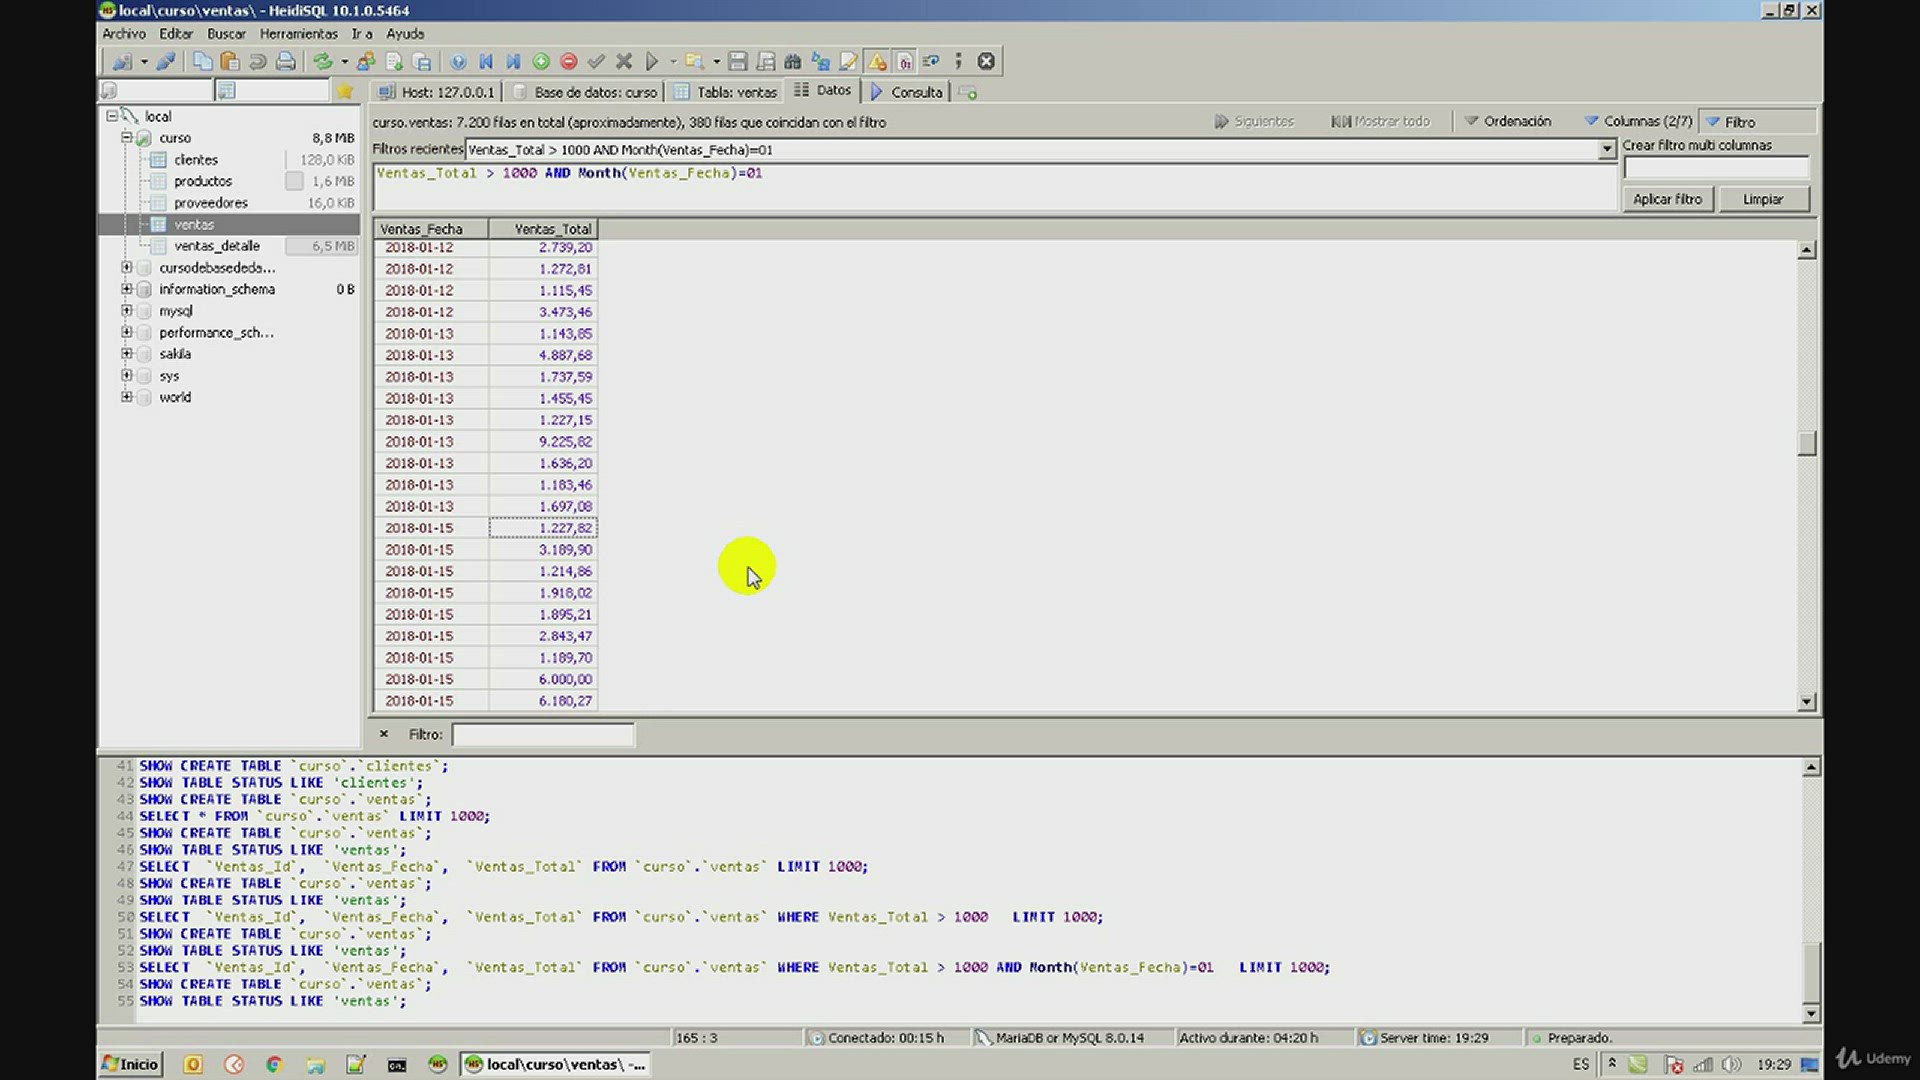Open the Herramientas menu
Screen dimensions: 1920x1080
coord(299,34)
